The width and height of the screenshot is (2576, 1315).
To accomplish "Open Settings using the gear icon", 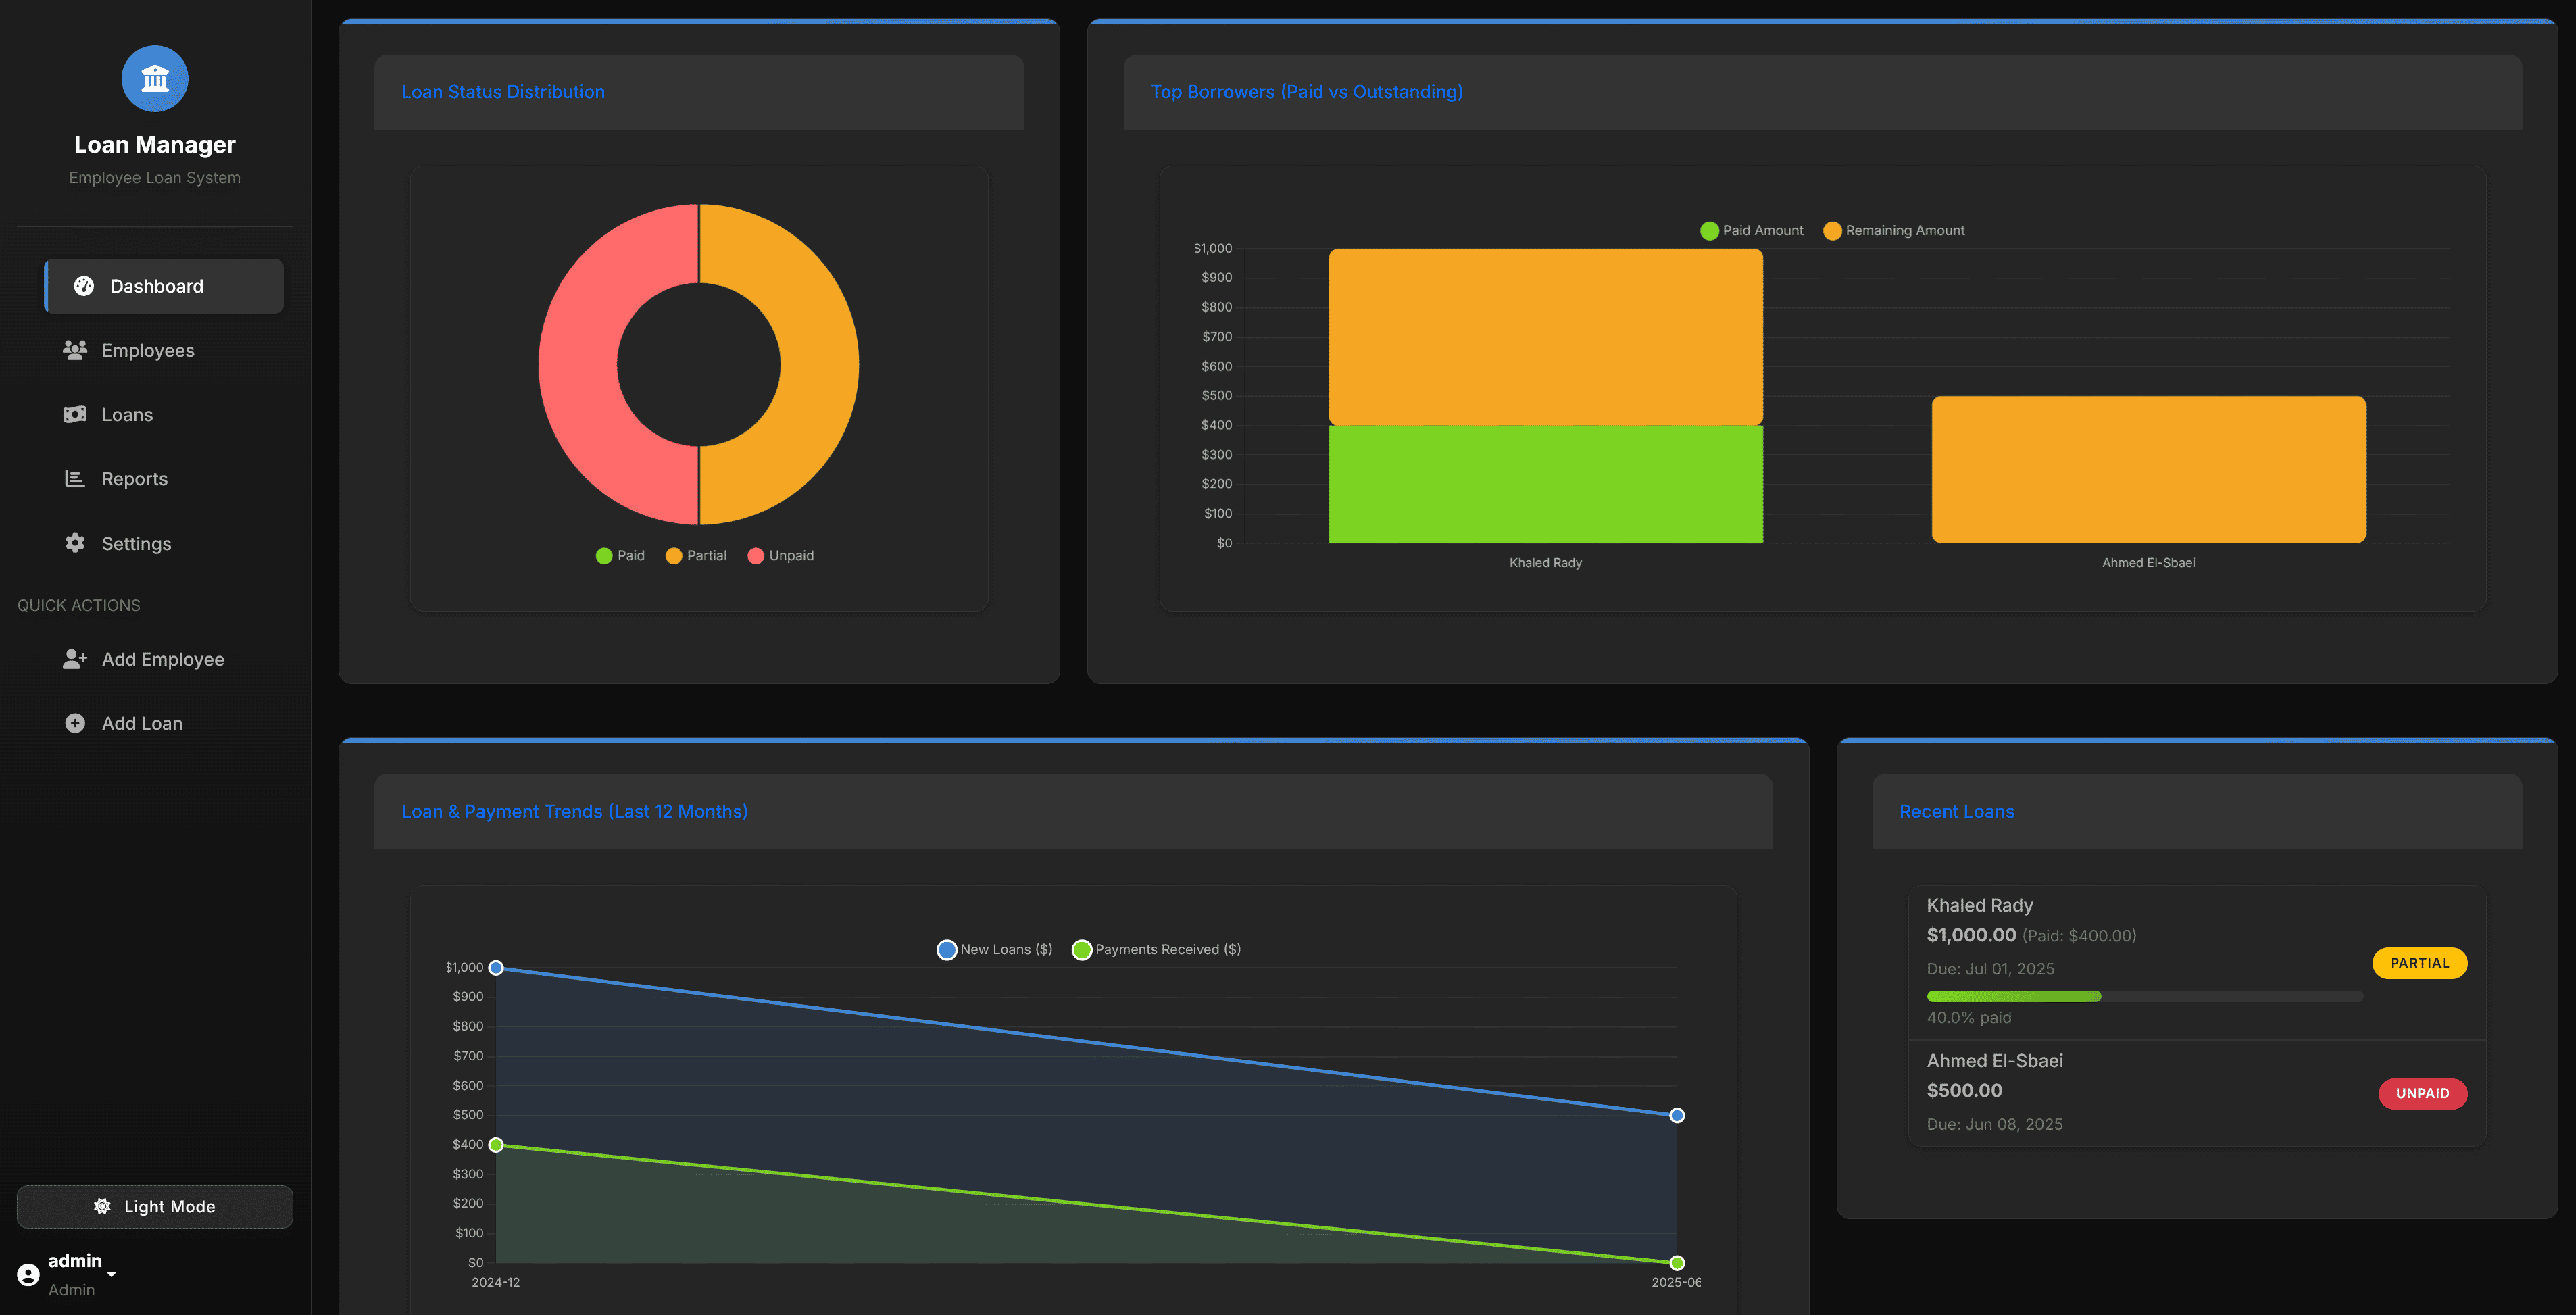I will point(74,543).
